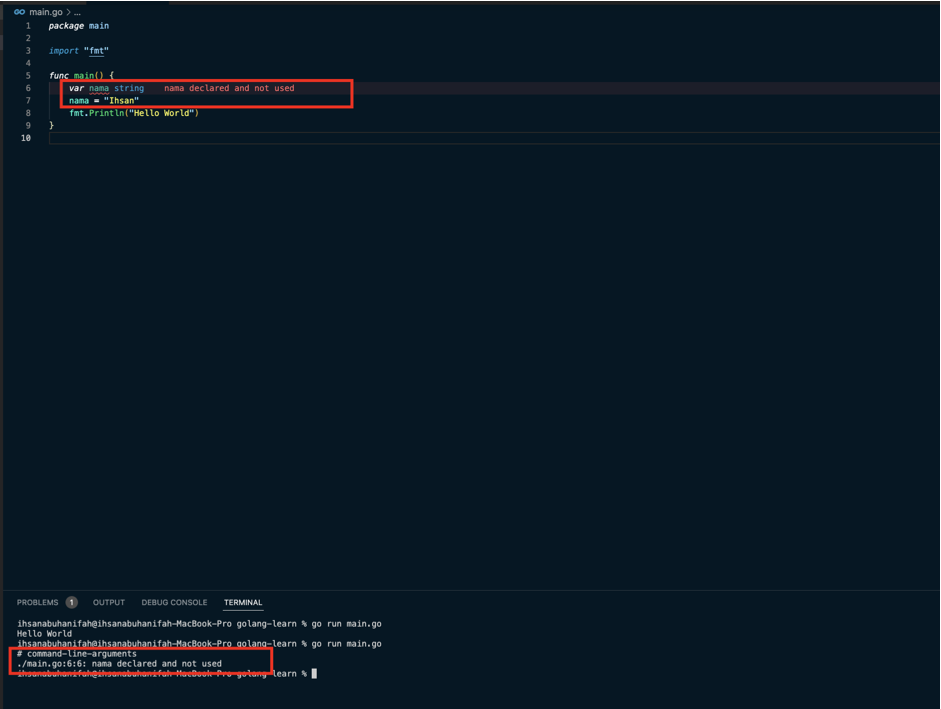This screenshot has width=941, height=709.
Task: Select the TERMINAL tab
Action: point(243,602)
